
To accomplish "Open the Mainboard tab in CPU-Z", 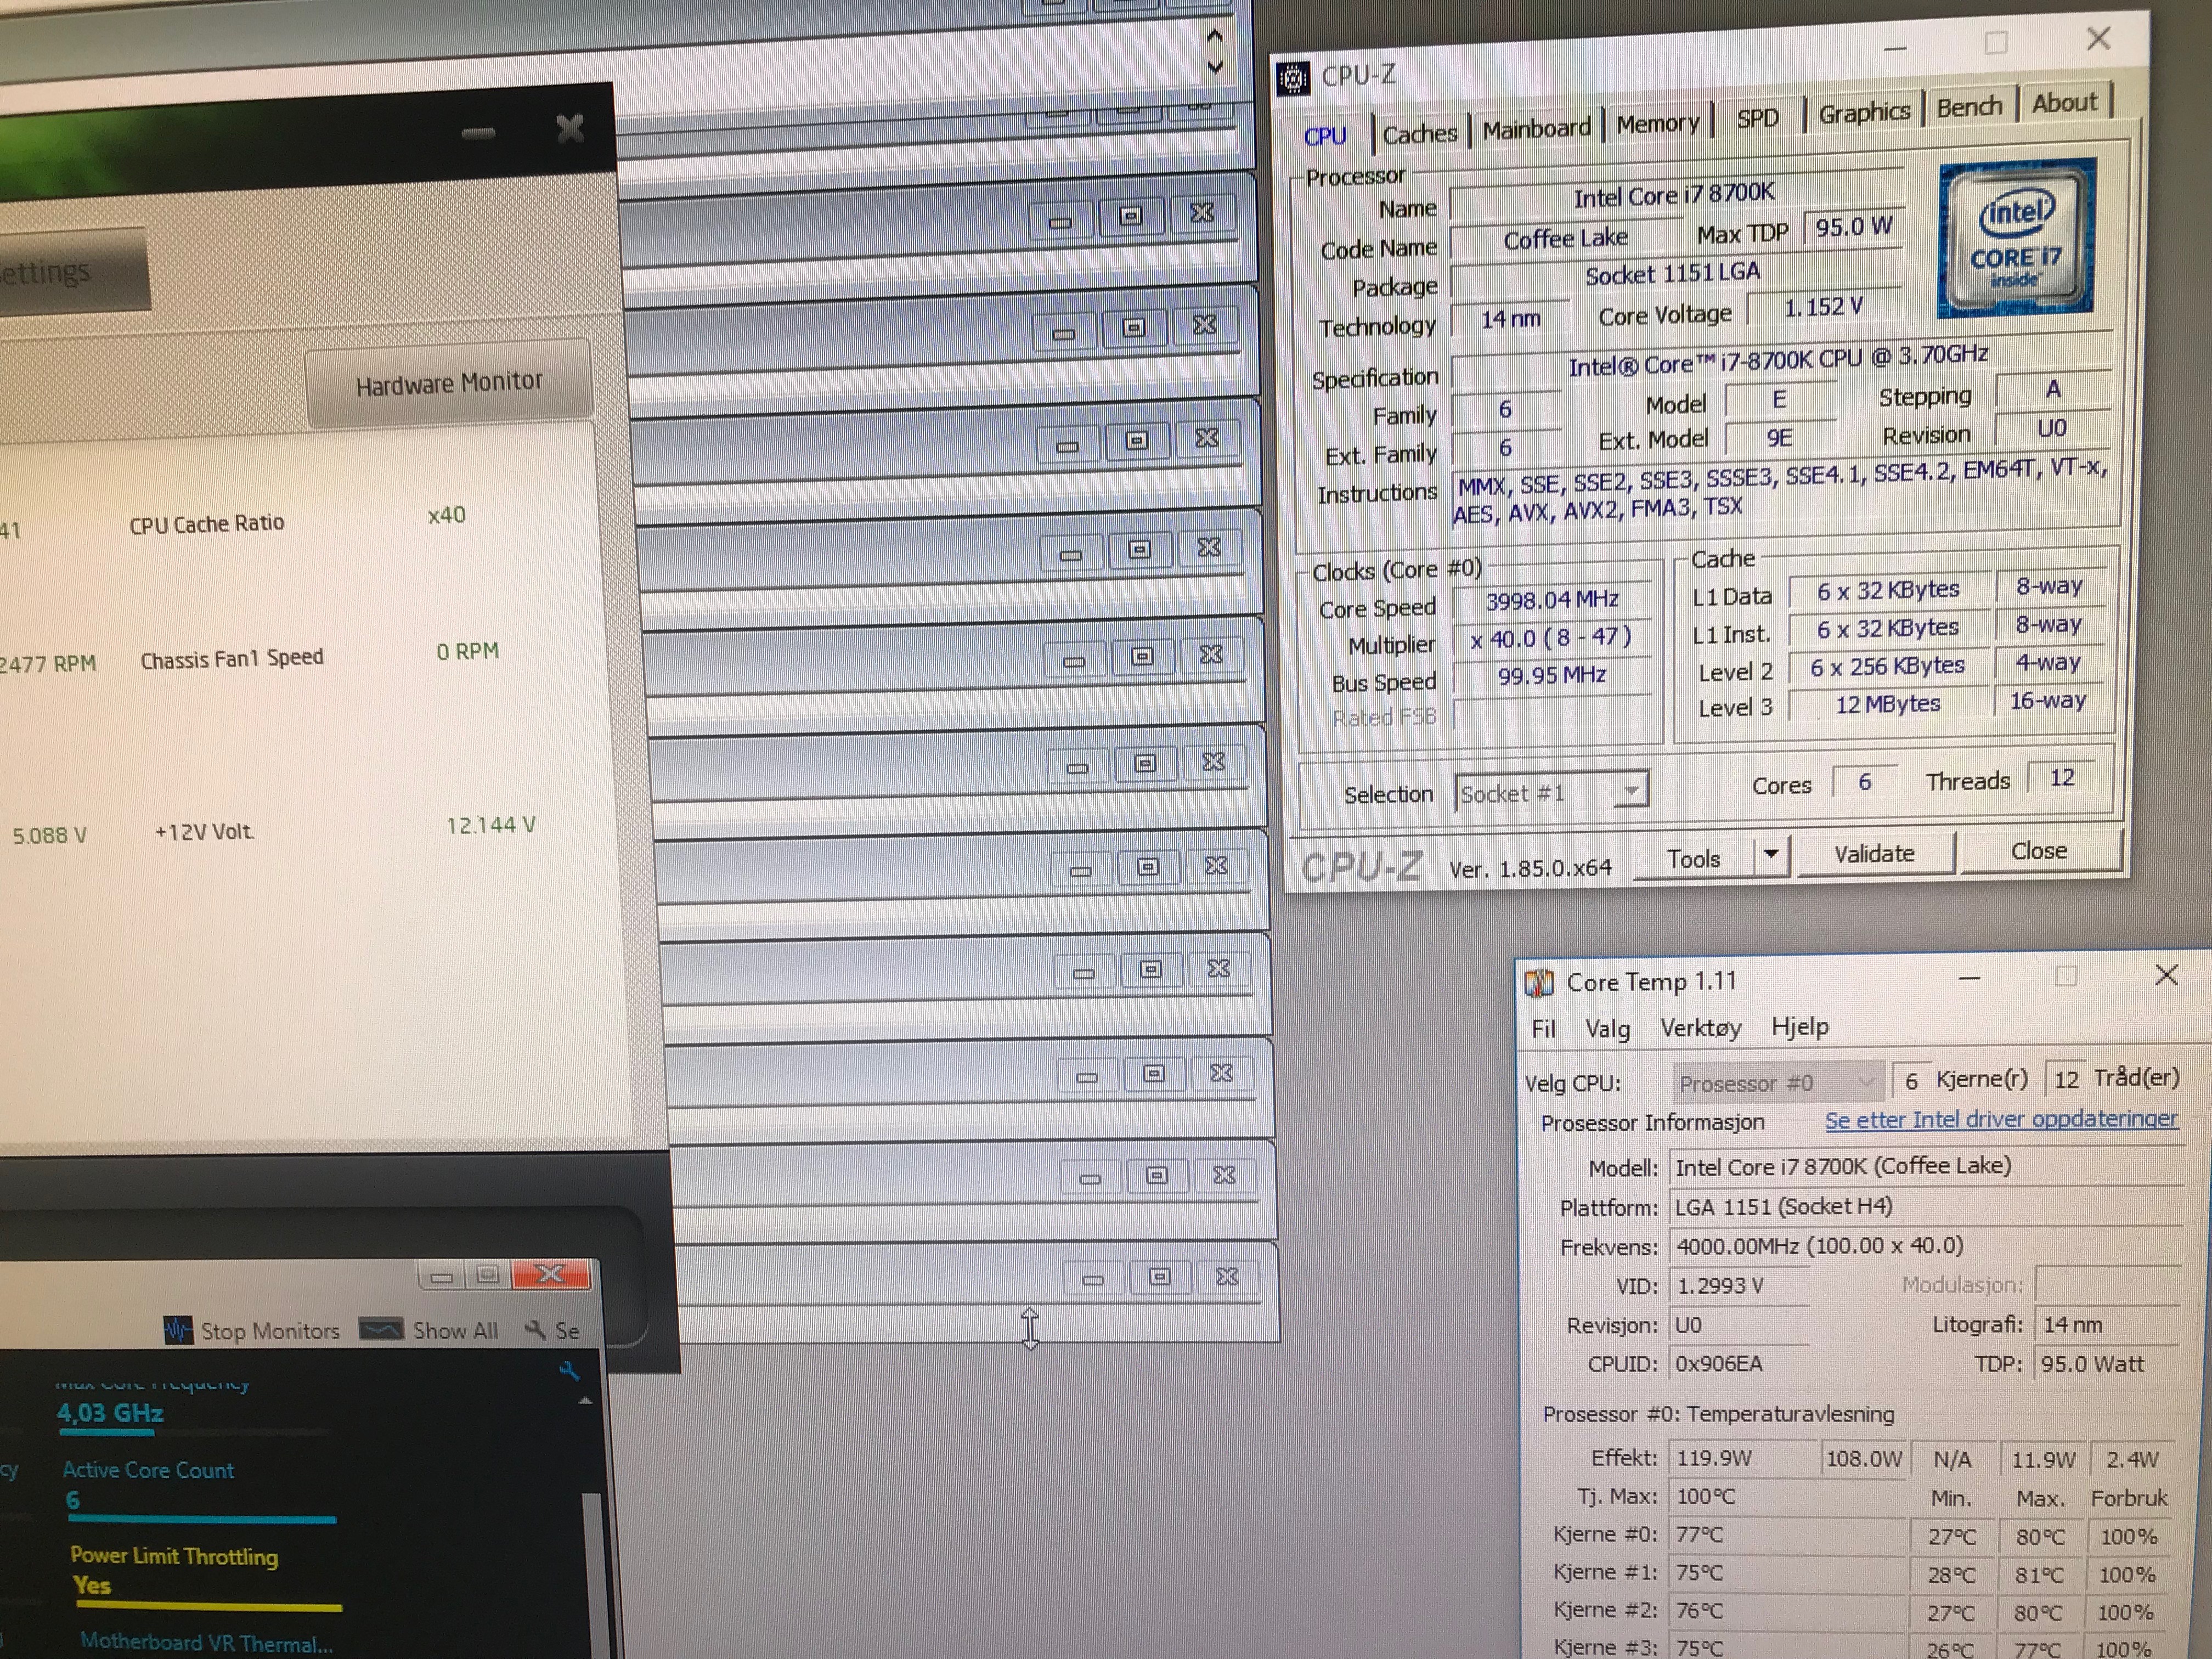I will (x=1536, y=129).
